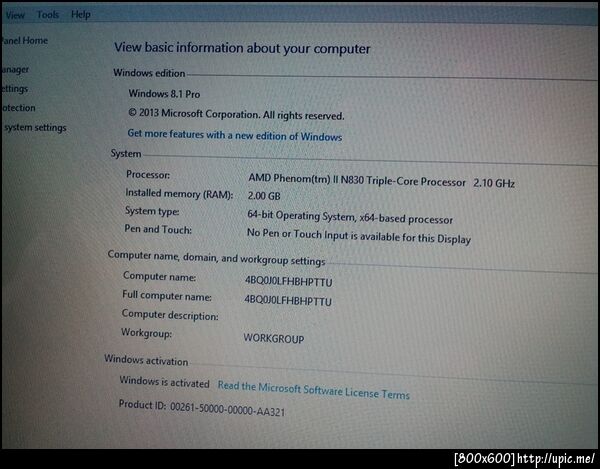The width and height of the screenshot is (600, 469).
Task: Open the View menu
Action: pyautogui.click(x=15, y=15)
